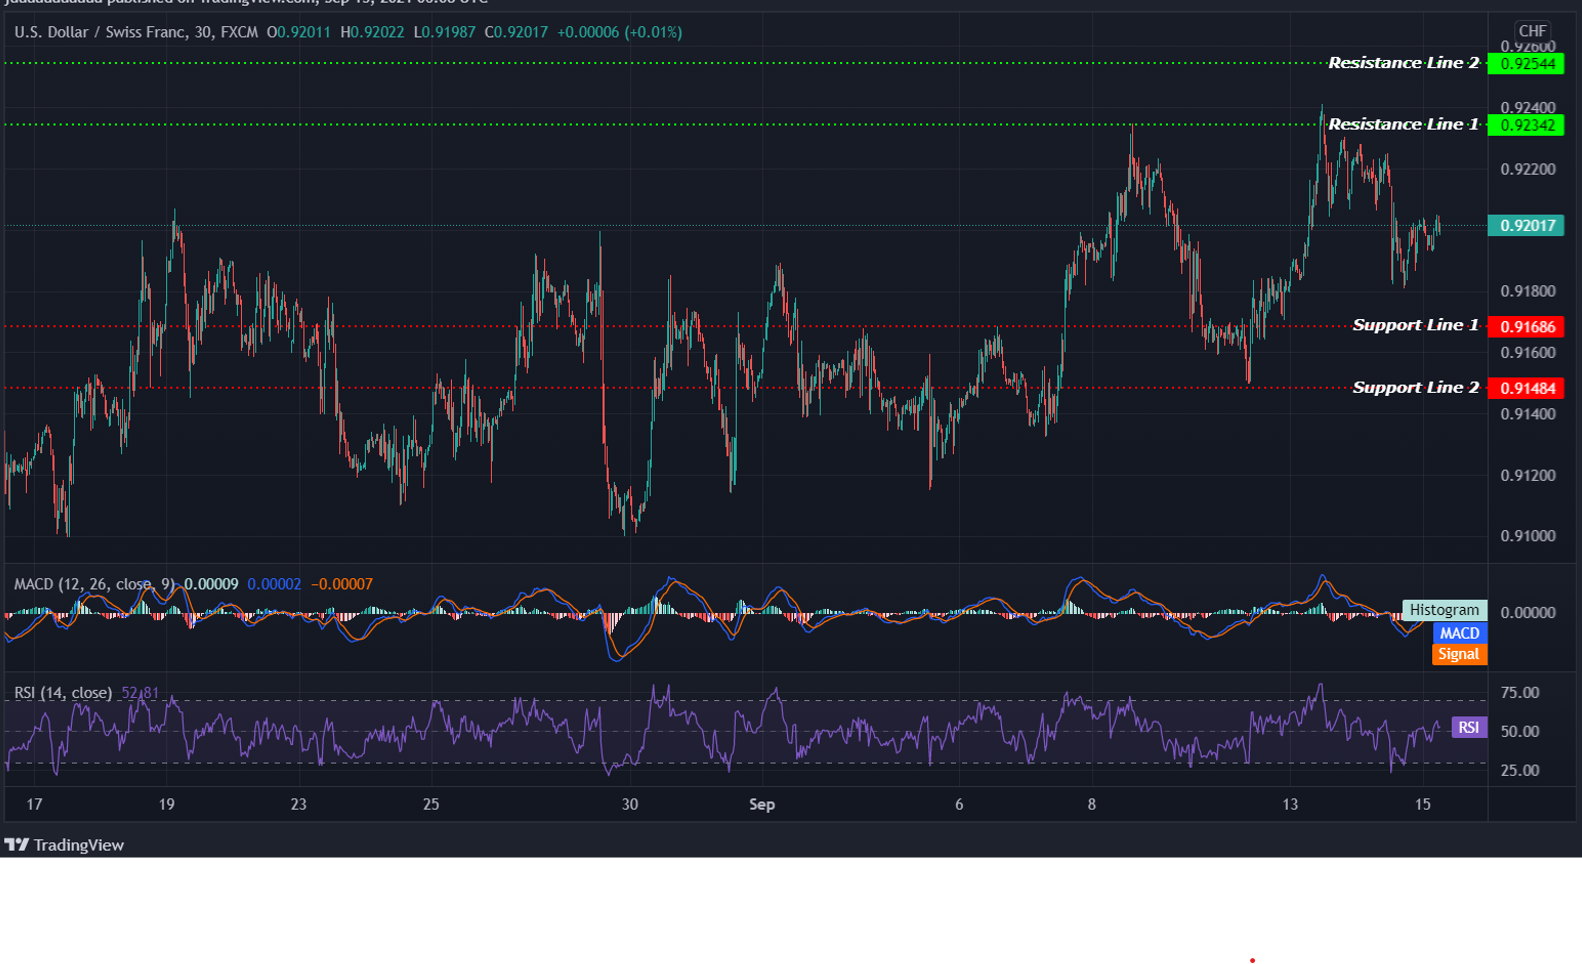
Task: Click the 0.91800 price axis label
Action: point(1528,291)
